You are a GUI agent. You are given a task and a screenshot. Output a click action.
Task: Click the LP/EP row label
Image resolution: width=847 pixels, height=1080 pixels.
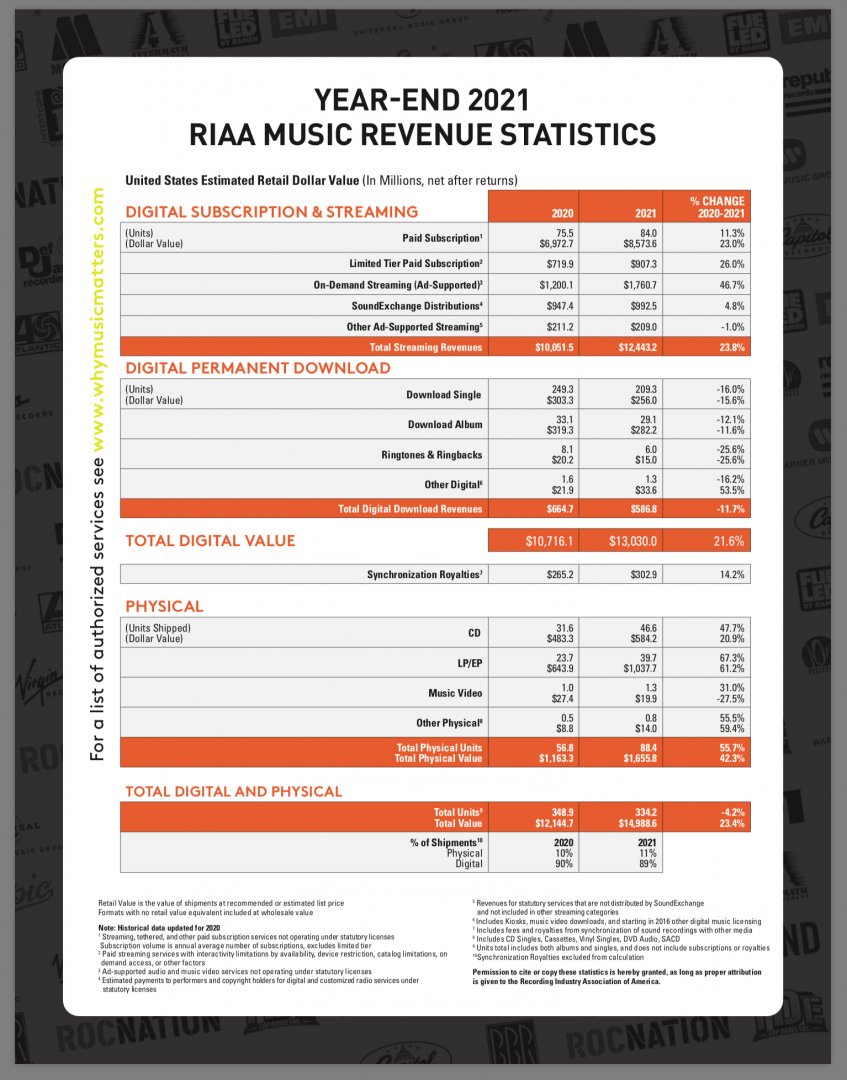click(x=470, y=663)
